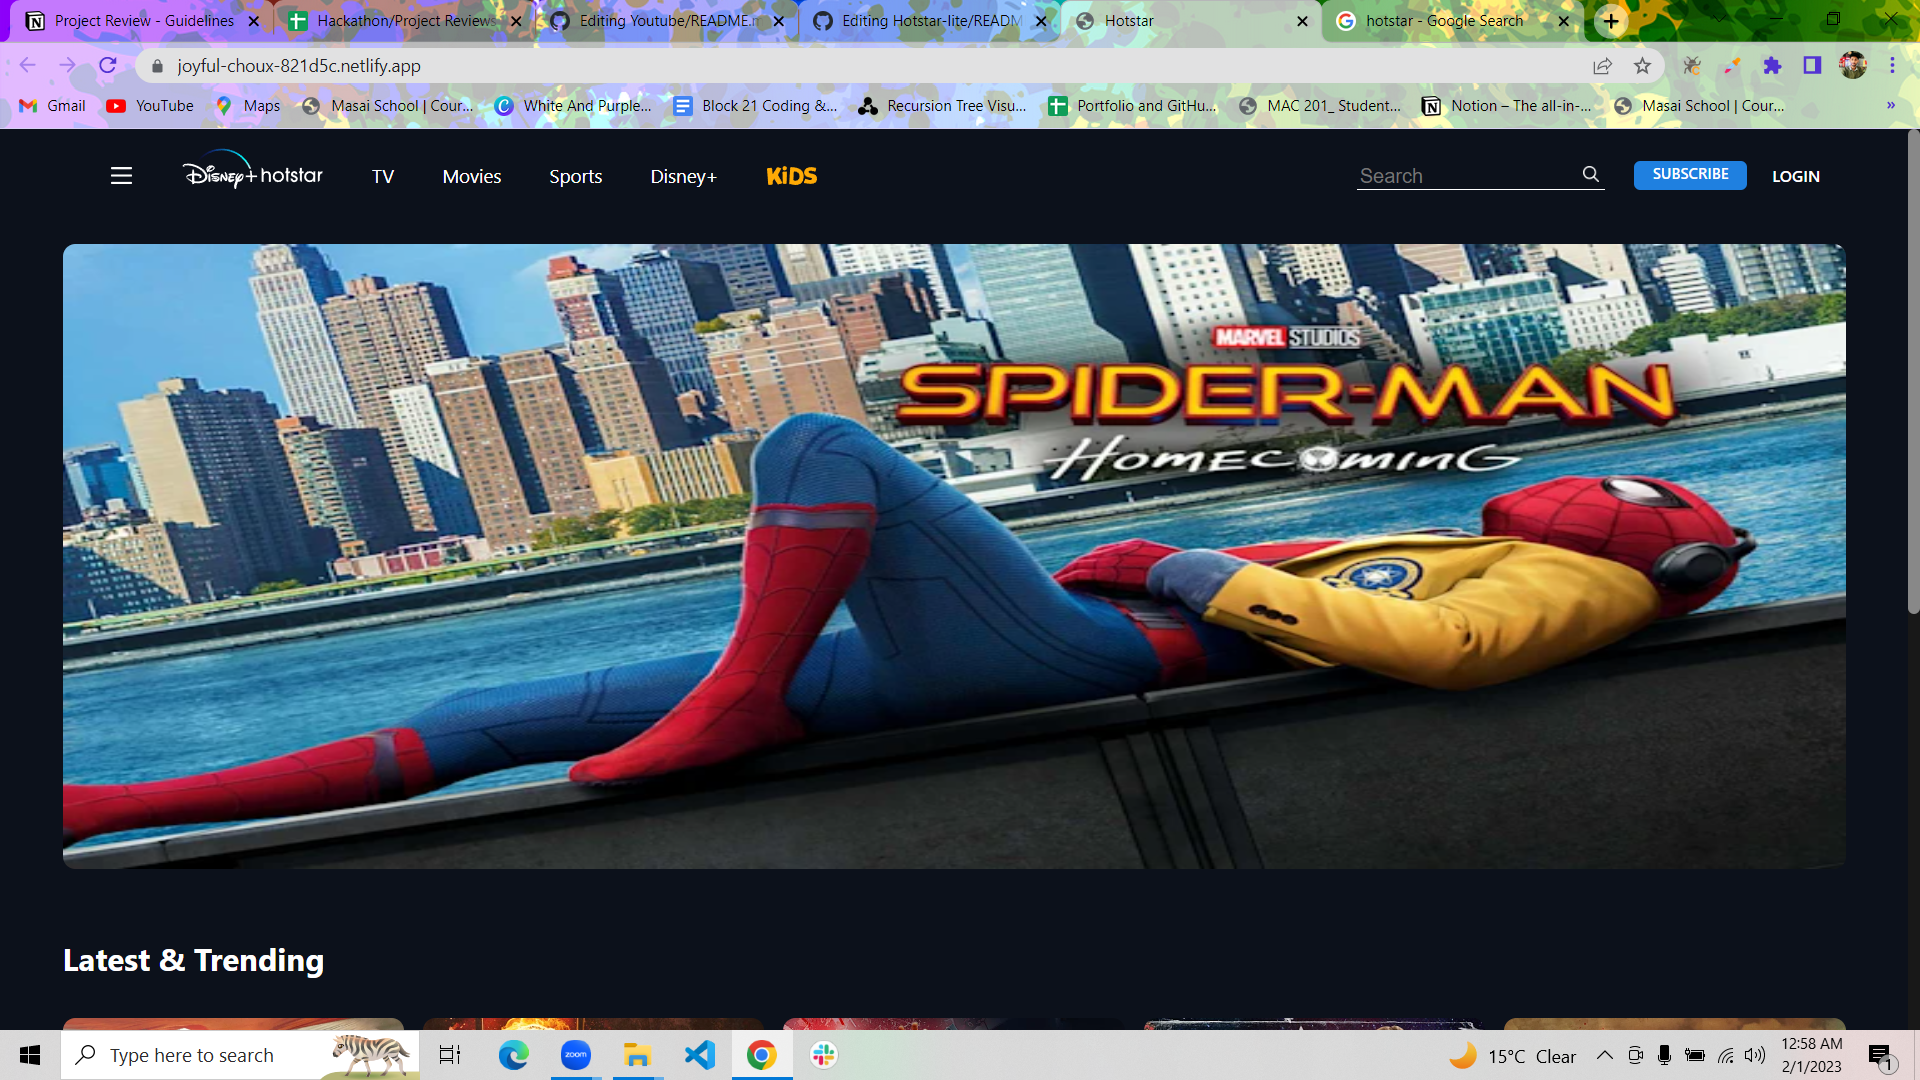This screenshot has height=1080, width=1920.
Task: Open the Maps bookmark
Action: [x=248, y=106]
